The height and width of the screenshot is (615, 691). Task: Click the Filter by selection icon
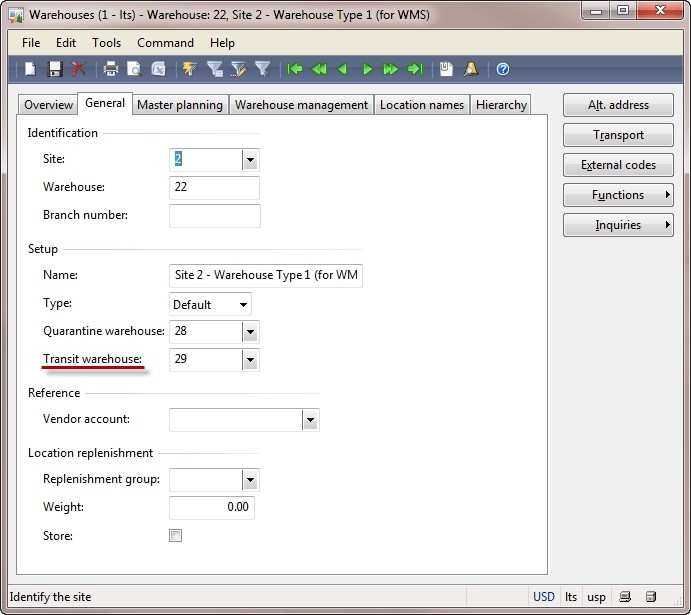pyautogui.click(x=239, y=69)
